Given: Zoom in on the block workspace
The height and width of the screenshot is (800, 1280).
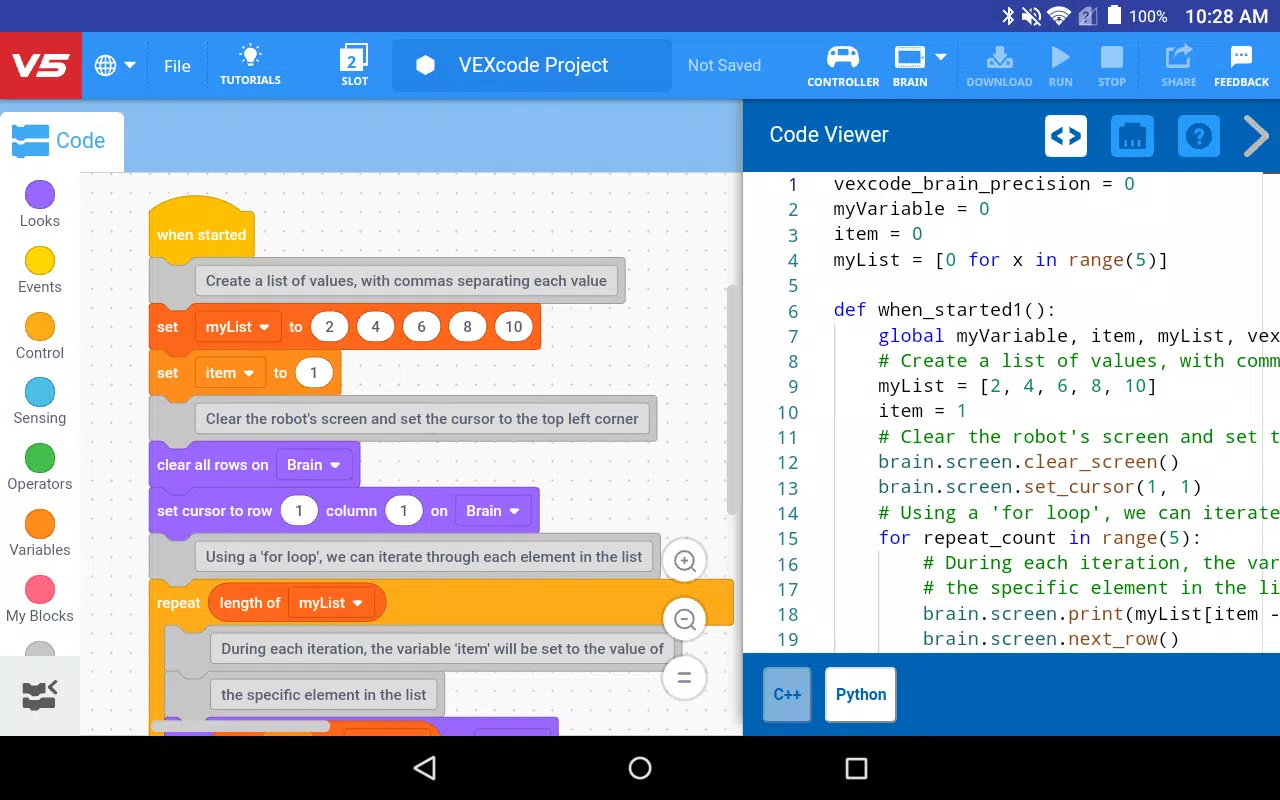Looking at the screenshot, I should (685, 562).
